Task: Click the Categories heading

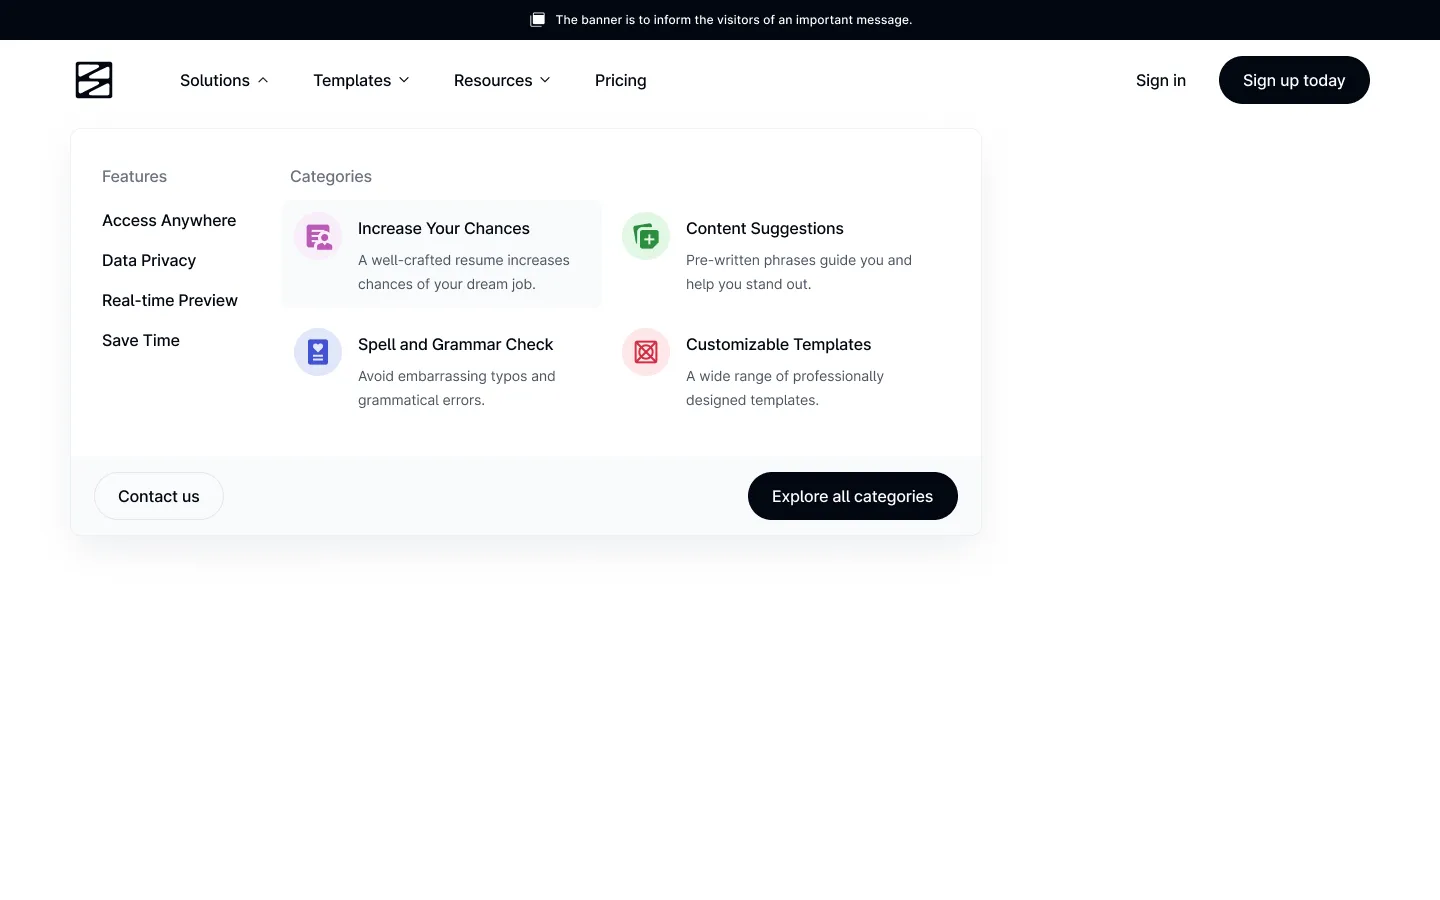Action: pos(331,176)
